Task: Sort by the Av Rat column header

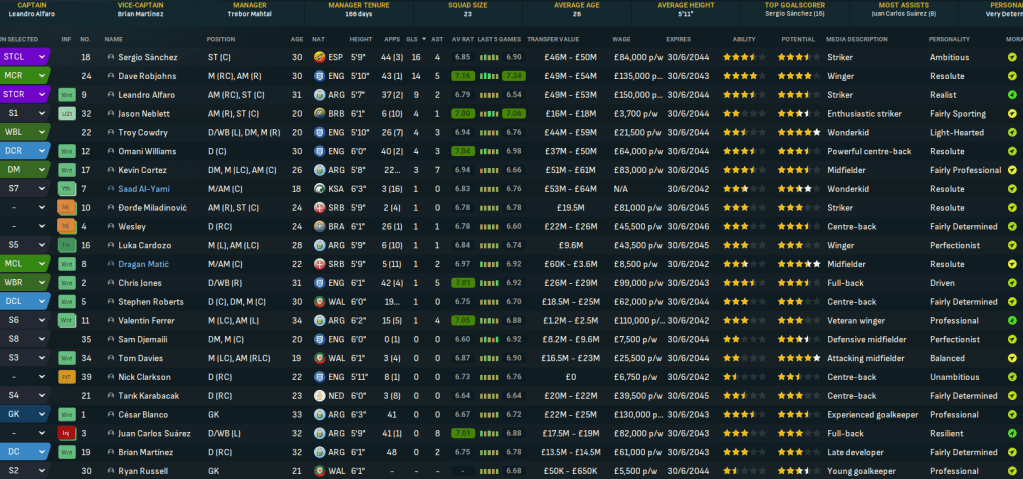Action: pos(463,39)
